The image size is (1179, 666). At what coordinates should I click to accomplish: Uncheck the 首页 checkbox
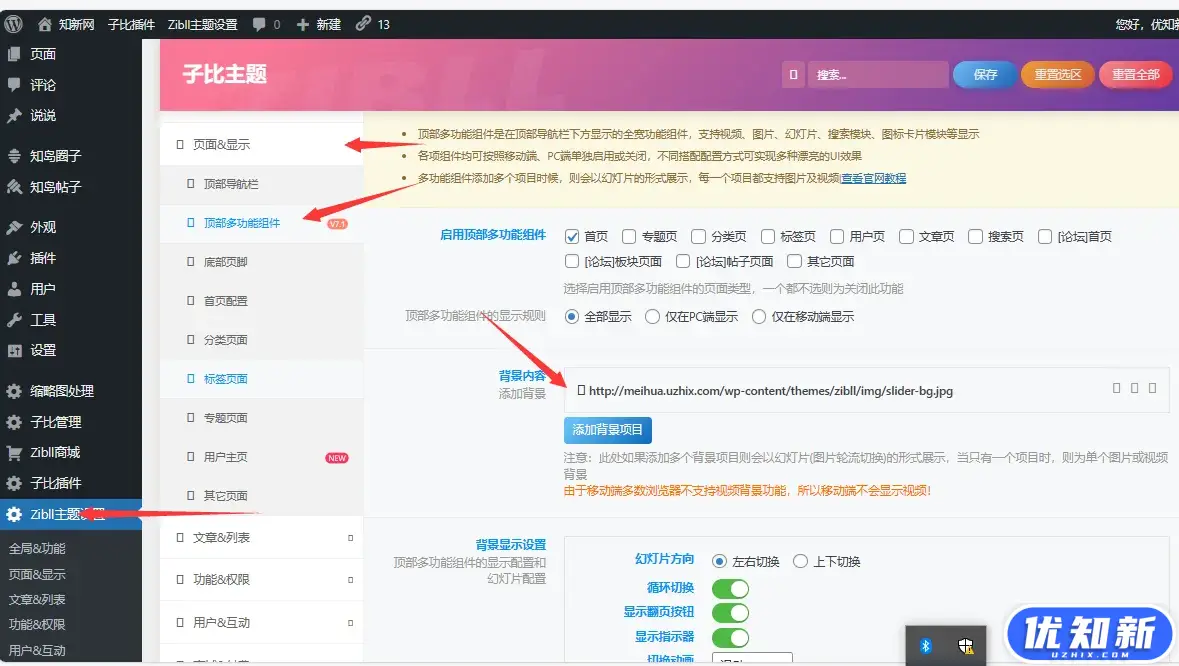[x=572, y=237]
